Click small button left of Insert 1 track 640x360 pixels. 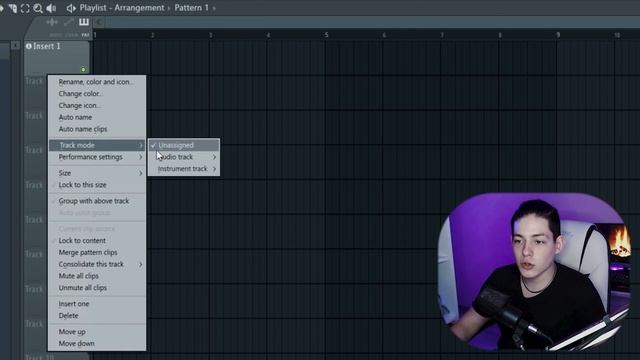pyautogui.click(x=16, y=45)
